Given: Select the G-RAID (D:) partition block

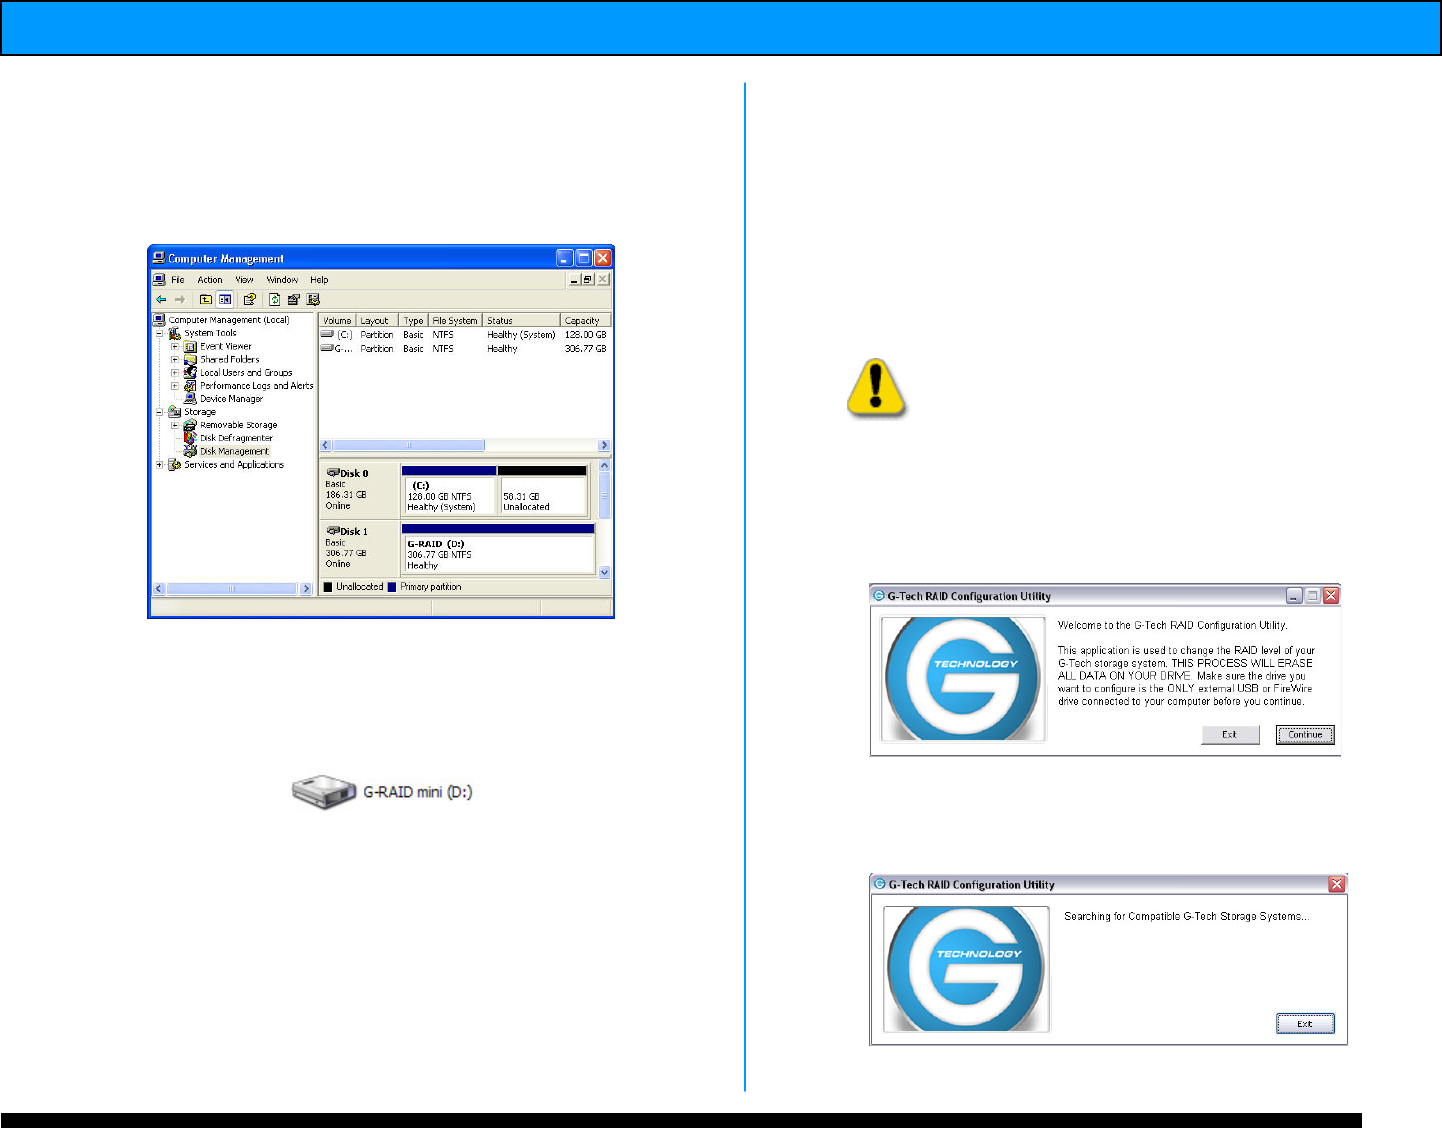Looking at the screenshot, I should 498,548.
